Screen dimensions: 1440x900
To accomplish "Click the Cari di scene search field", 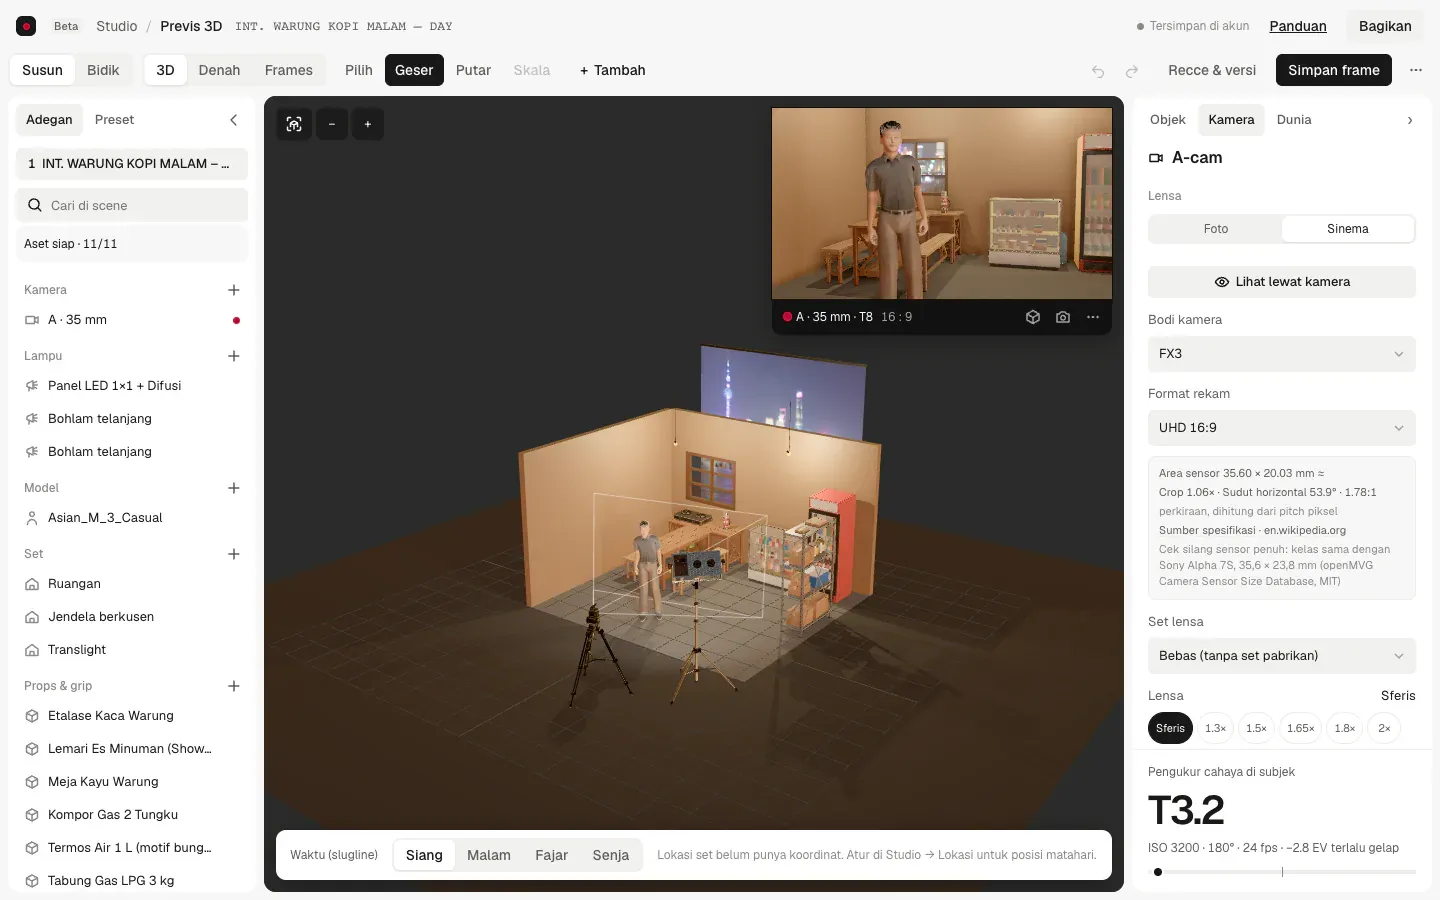I will pos(132,206).
